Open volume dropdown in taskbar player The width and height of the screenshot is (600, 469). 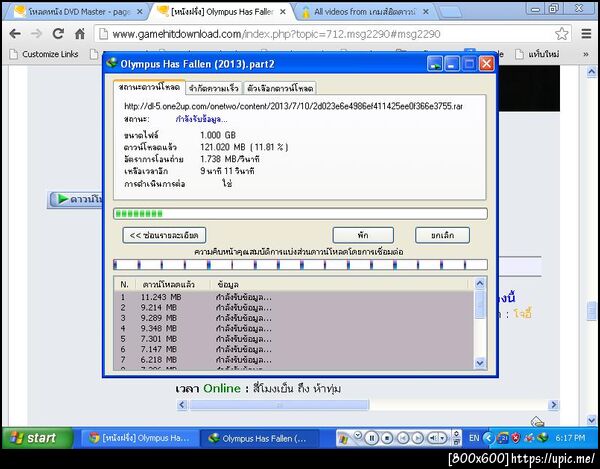click(x=443, y=438)
